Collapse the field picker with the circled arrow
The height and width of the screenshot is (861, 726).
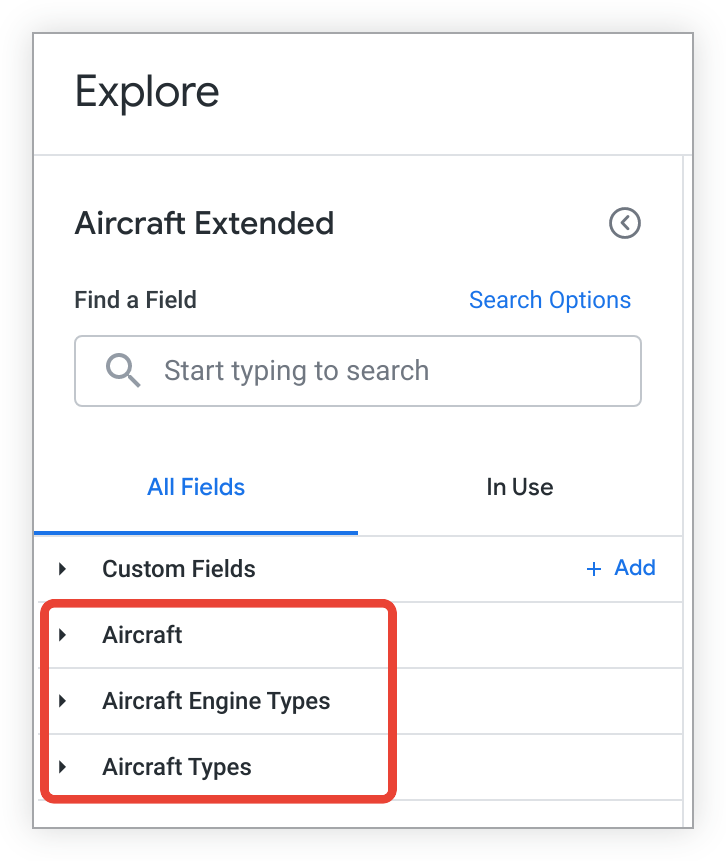pyautogui.click(x=625, y=223)
